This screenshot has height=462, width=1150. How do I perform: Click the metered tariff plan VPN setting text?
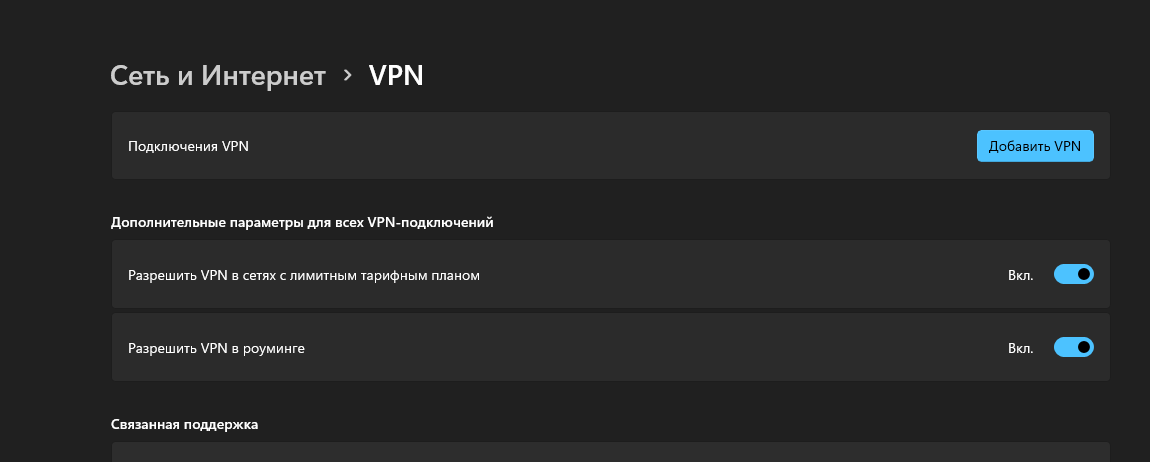pos(304,275)
